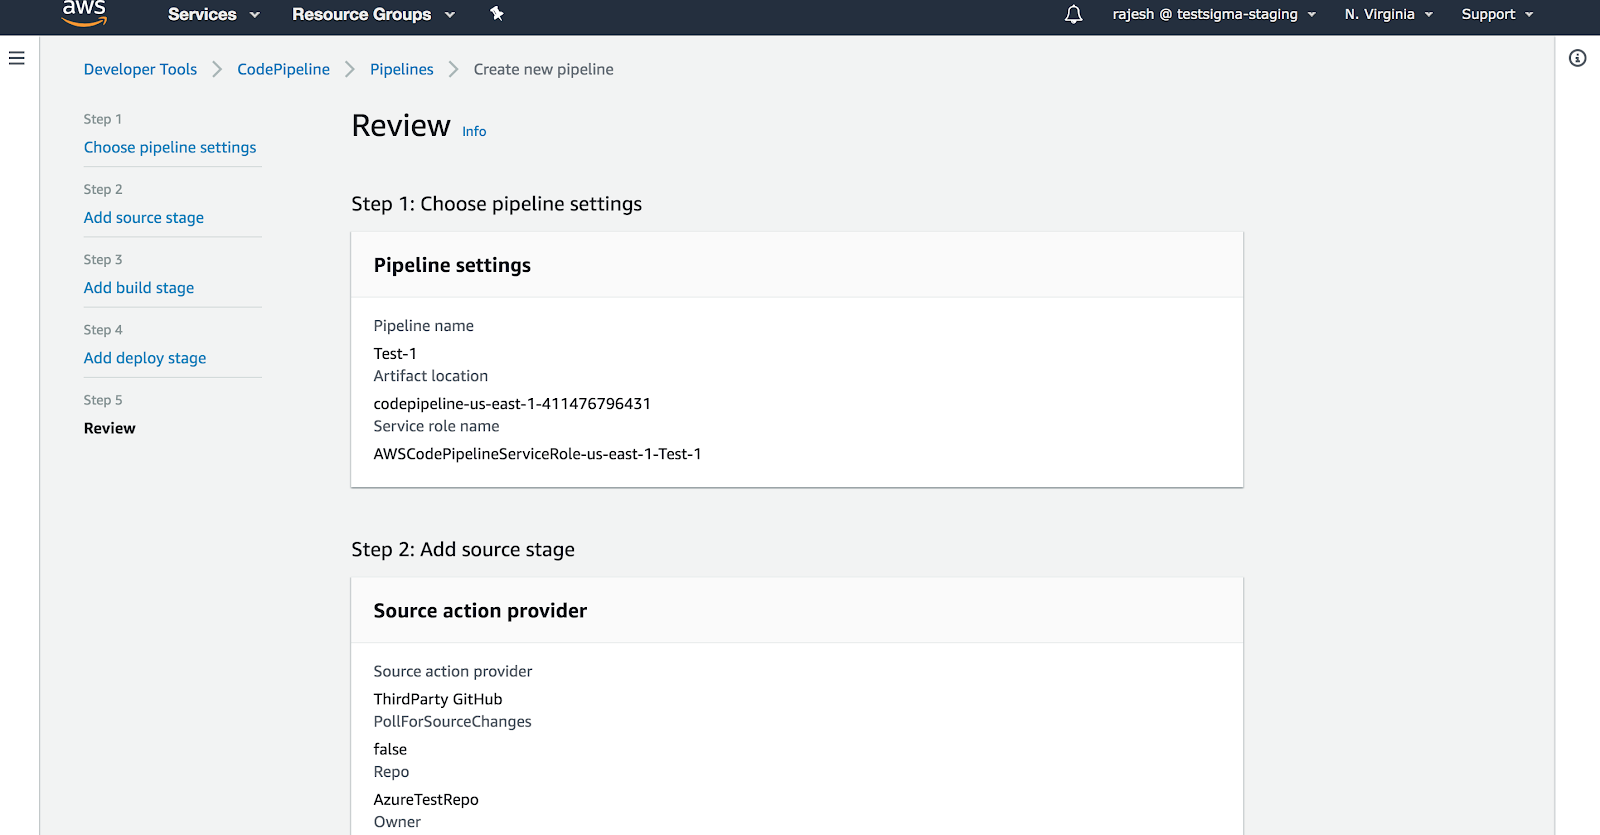Click Step 2: Add source stage heading
1600x835 pixels.
tap(463, 549)
